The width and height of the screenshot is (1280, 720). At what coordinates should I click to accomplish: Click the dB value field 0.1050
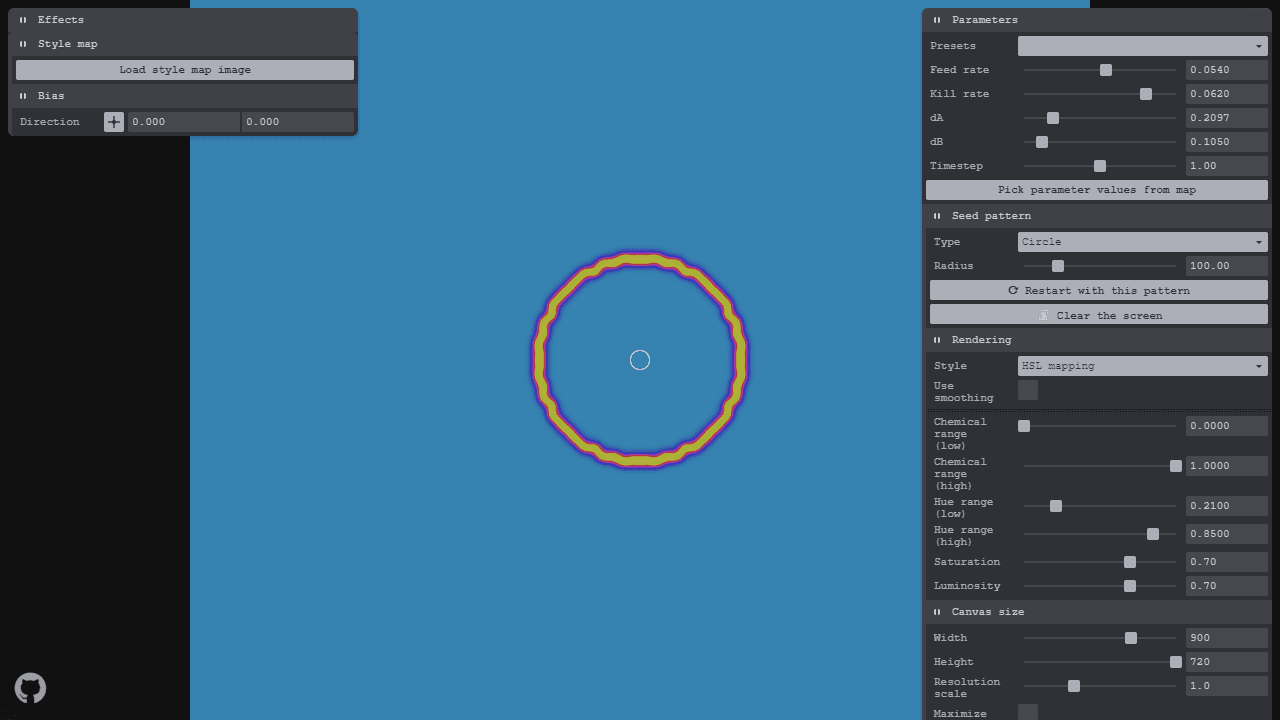click(x=1227, y=142)
